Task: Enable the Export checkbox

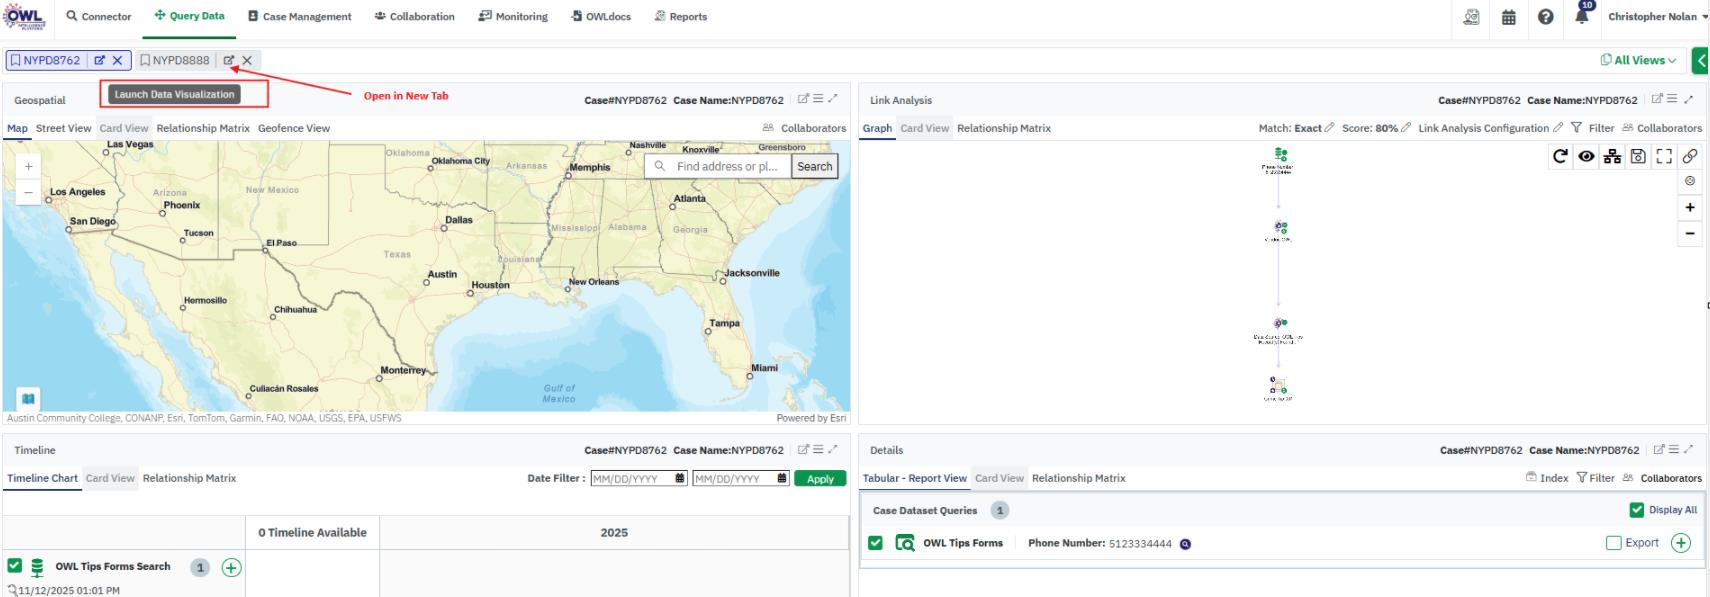Action: 1613,543
